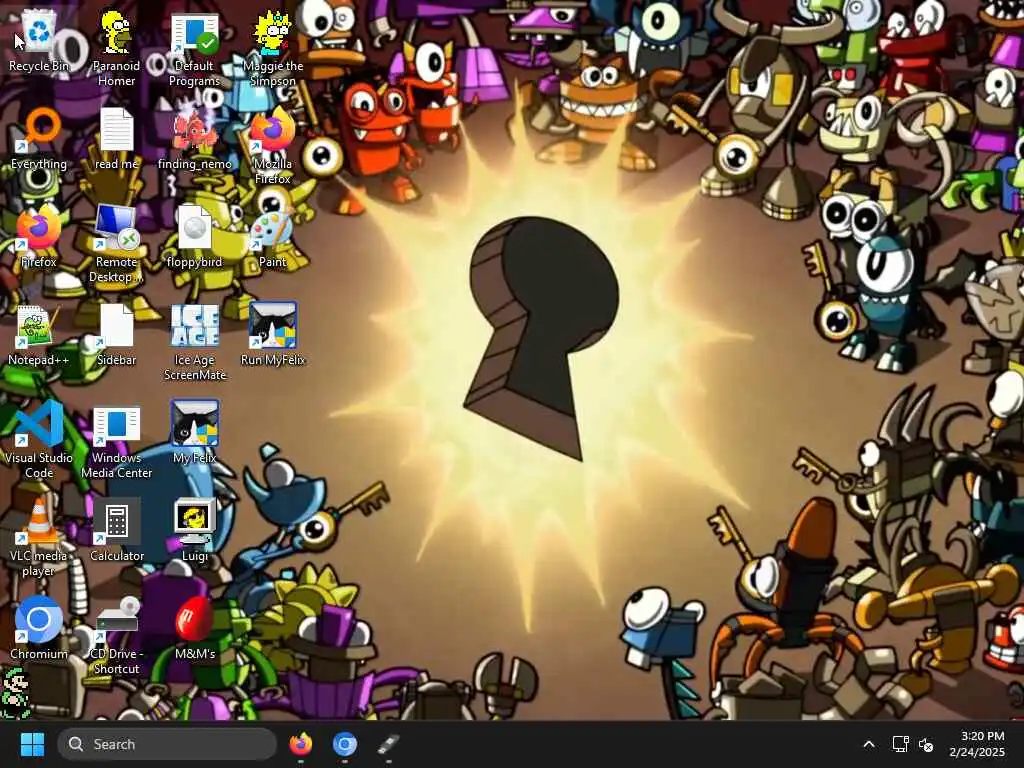
Task: Open the third pinned taskbar app
Action: click(x=388, y=744)
